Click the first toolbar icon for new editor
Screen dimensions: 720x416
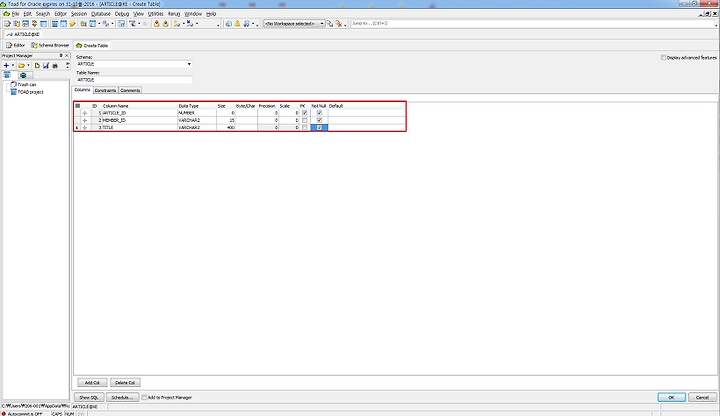[x=7, y=23]
